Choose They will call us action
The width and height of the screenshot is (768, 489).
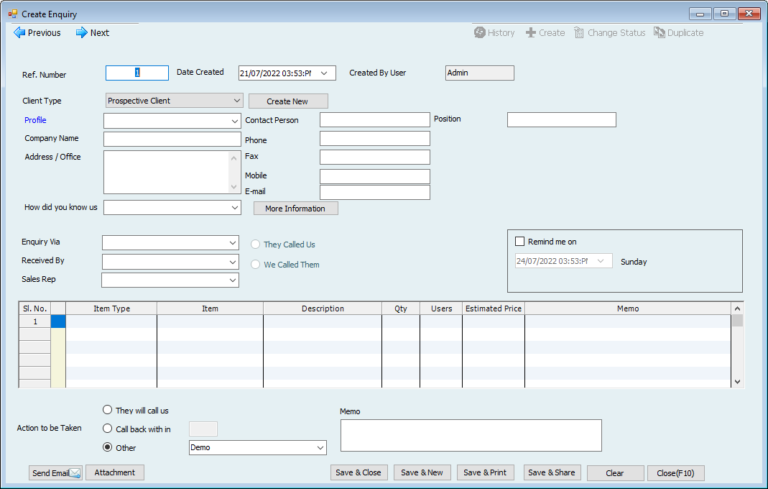tap(107, 410)
